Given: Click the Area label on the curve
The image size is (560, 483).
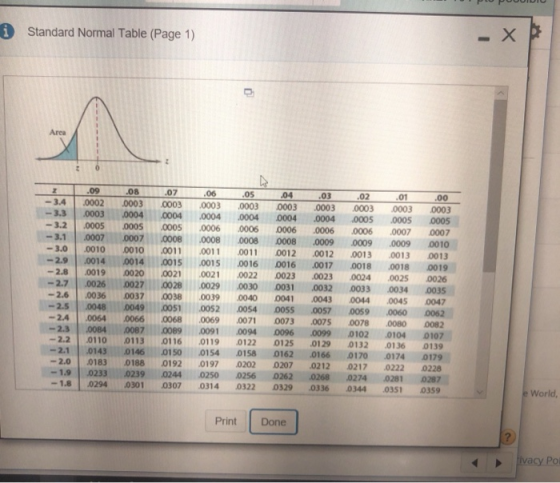Looking at the screenshot, I should point(58,132).
